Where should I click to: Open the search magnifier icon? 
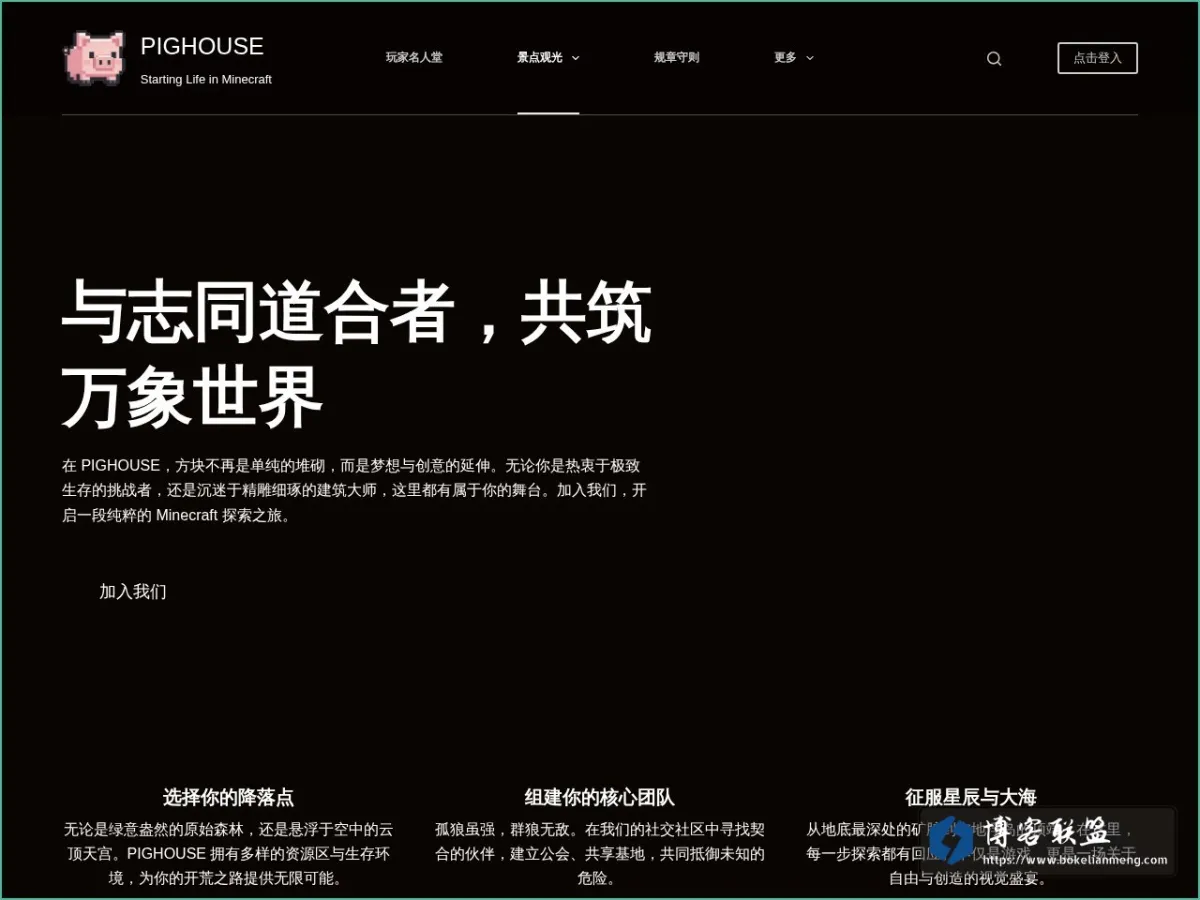click(x=994, y=58)
